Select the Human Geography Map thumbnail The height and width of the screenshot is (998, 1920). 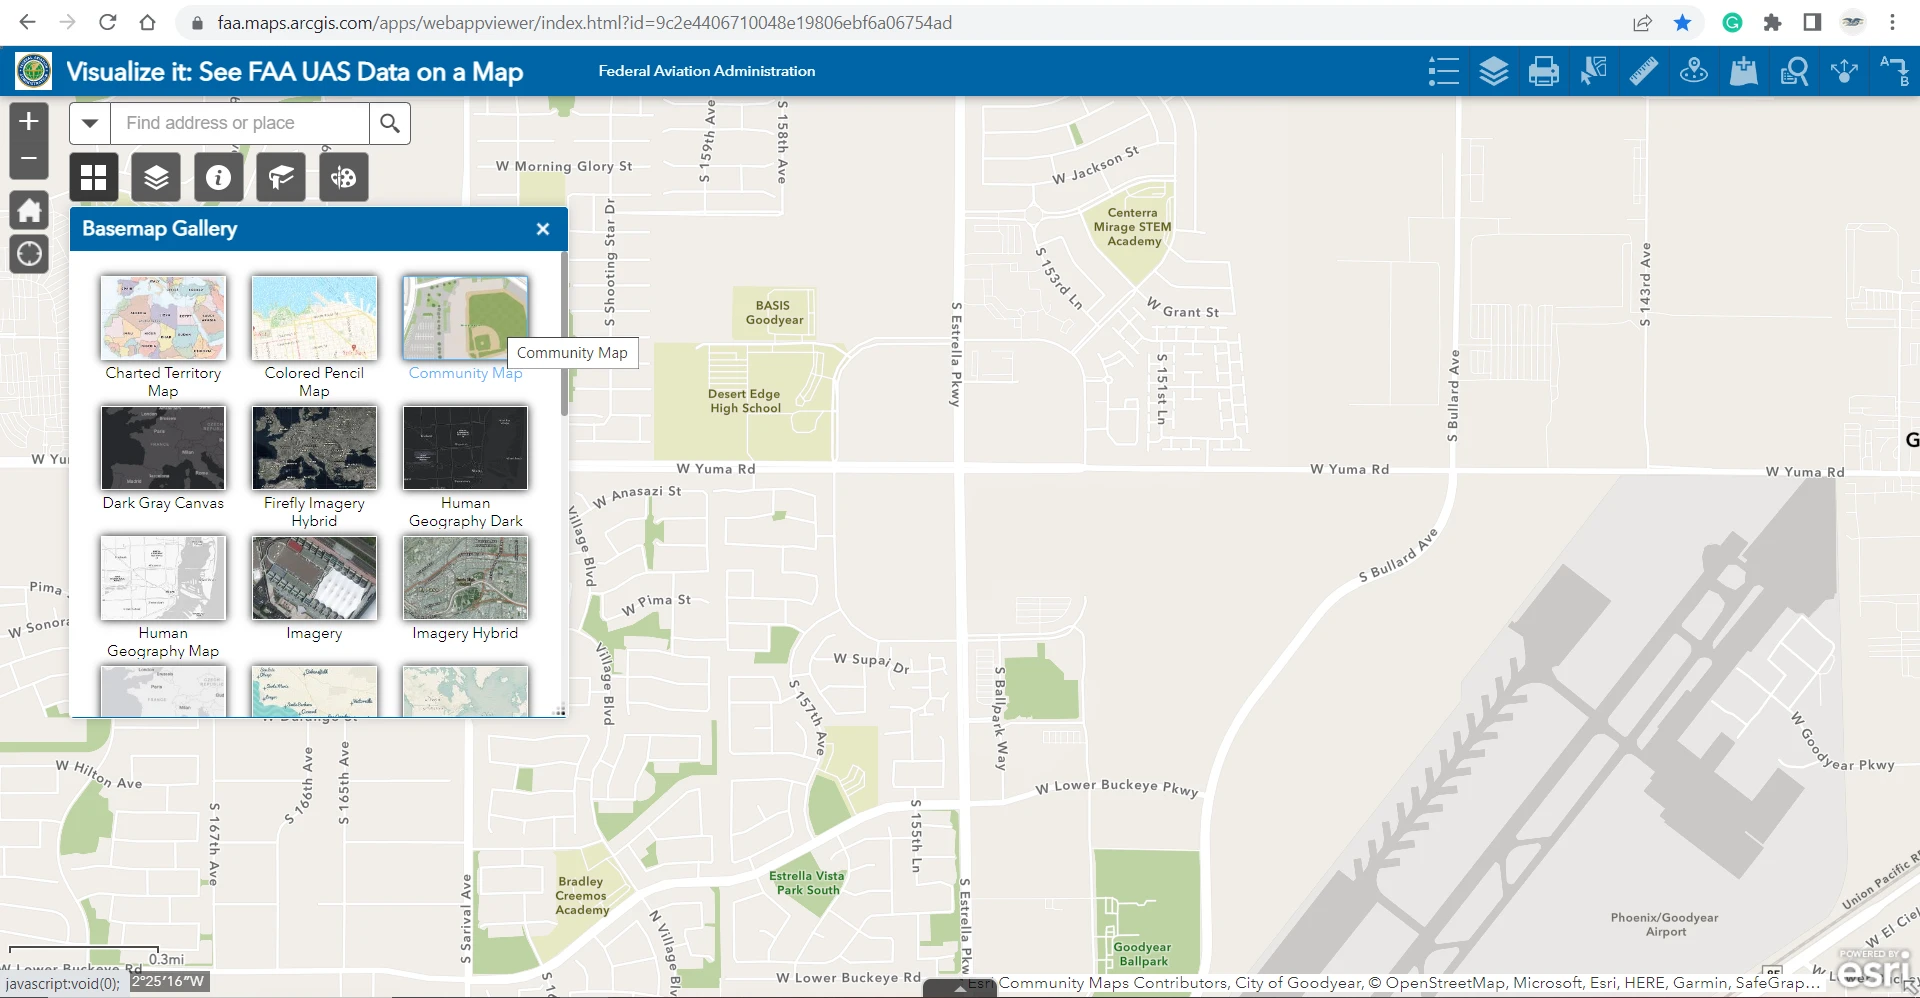163,578
